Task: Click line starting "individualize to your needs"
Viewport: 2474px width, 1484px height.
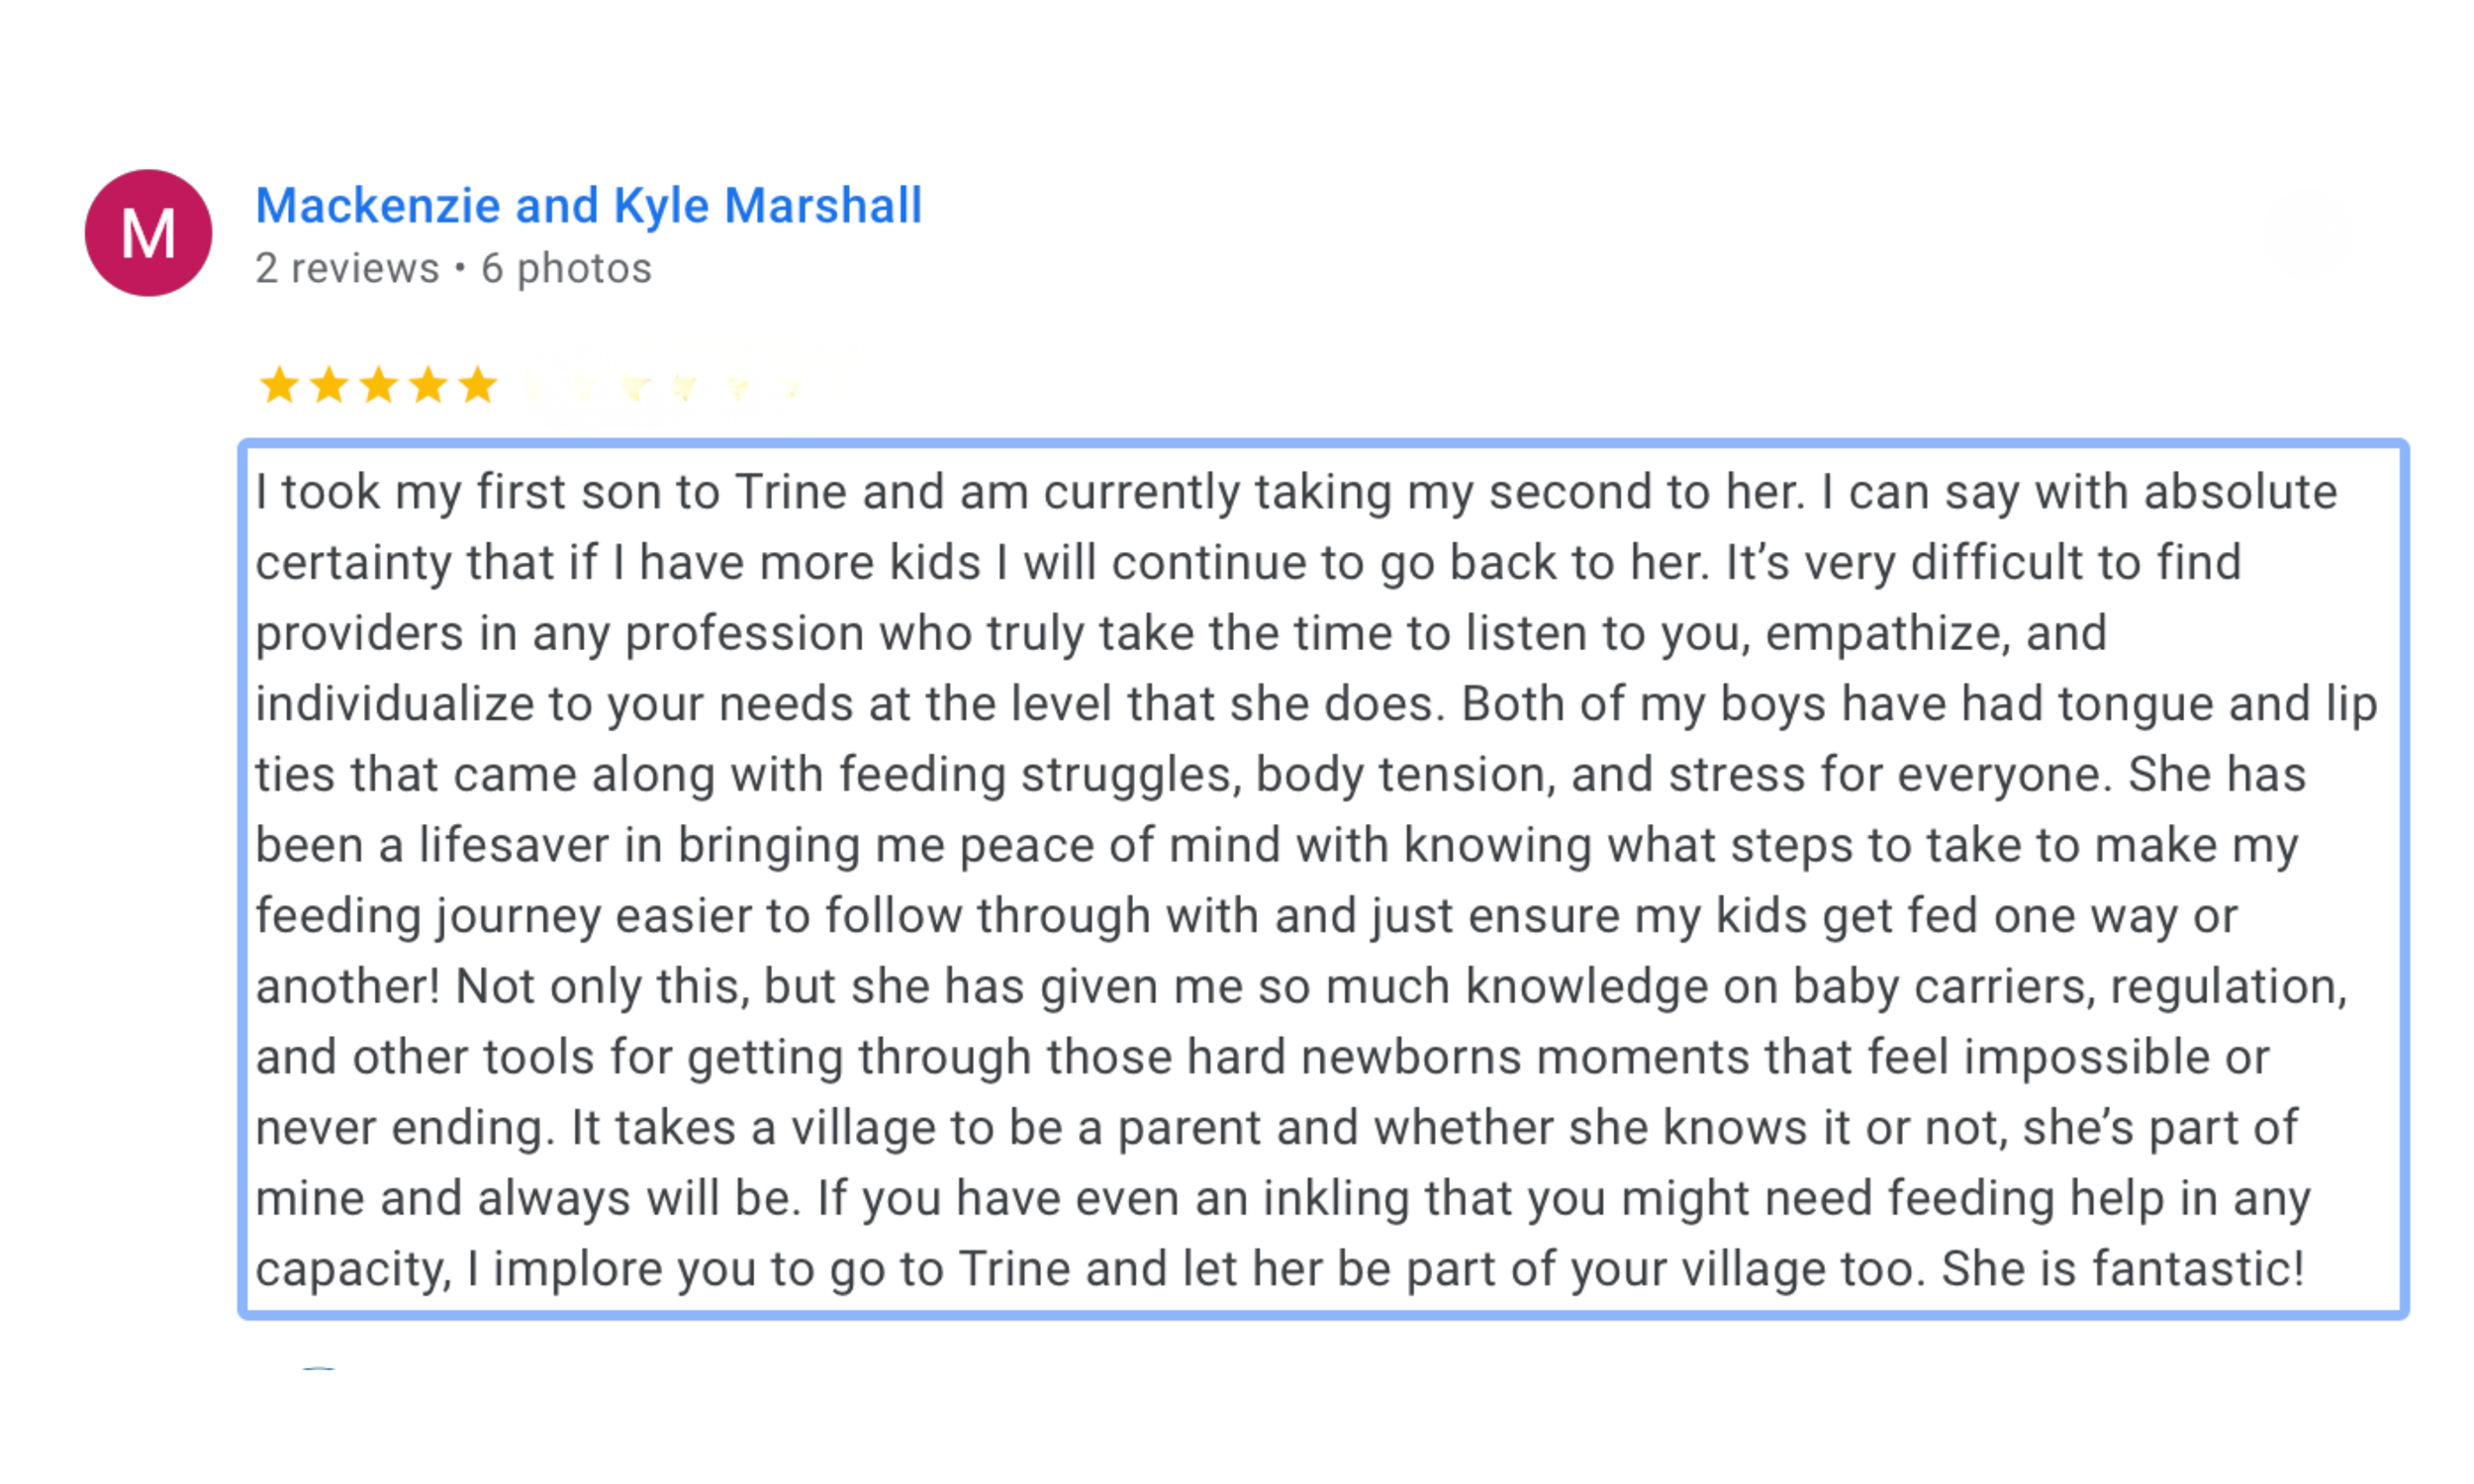Action: pyautogui.click(x=1316, y=704)
